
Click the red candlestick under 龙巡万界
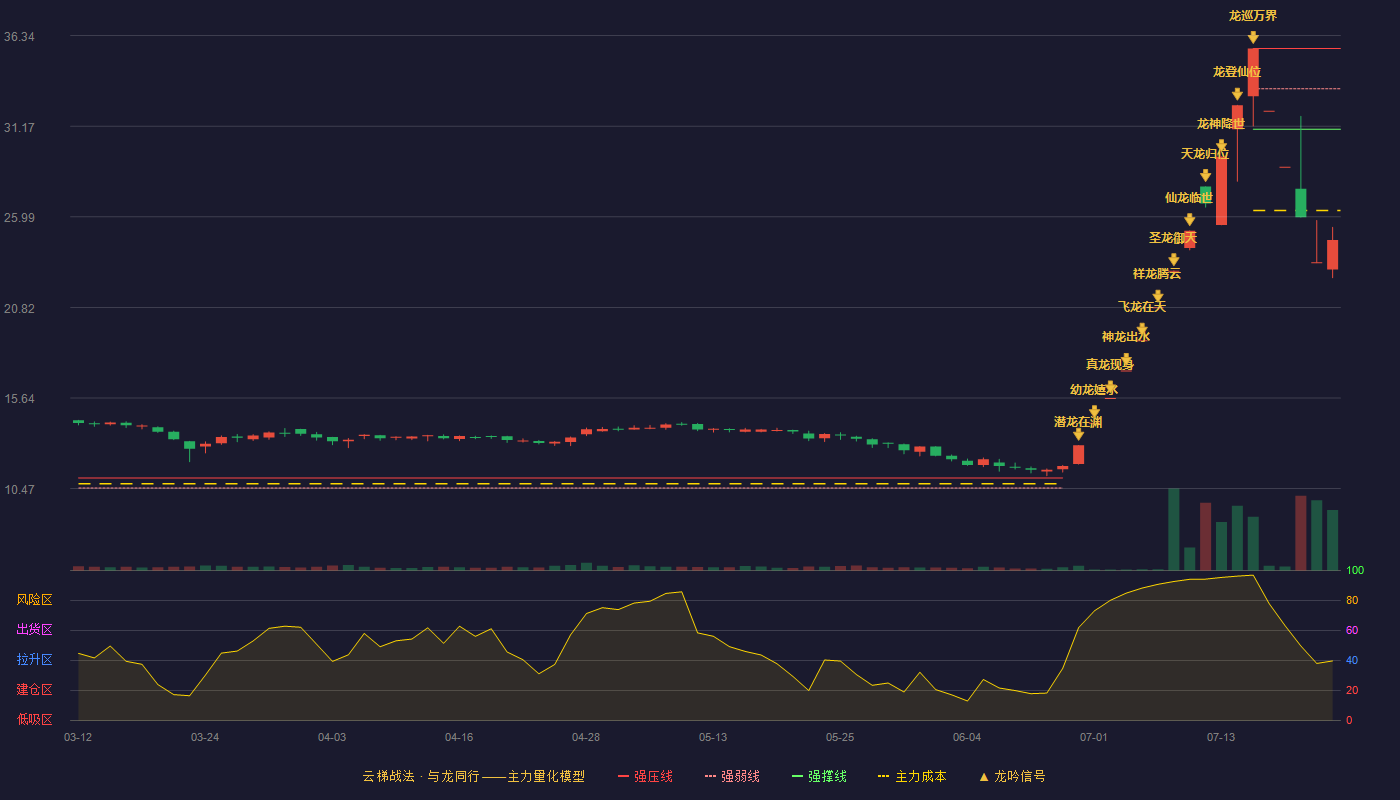(1253, 72)
